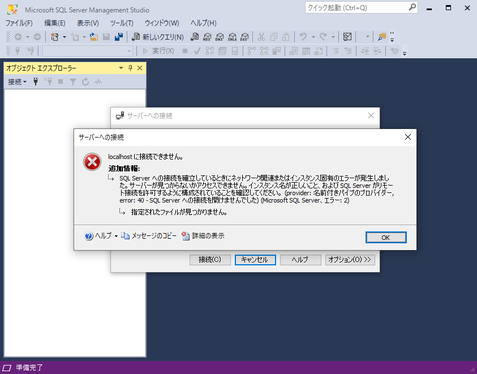The width and height of the screenshot is (477, 374).
Task: Click the Save All icon
Action: point(119,37)
